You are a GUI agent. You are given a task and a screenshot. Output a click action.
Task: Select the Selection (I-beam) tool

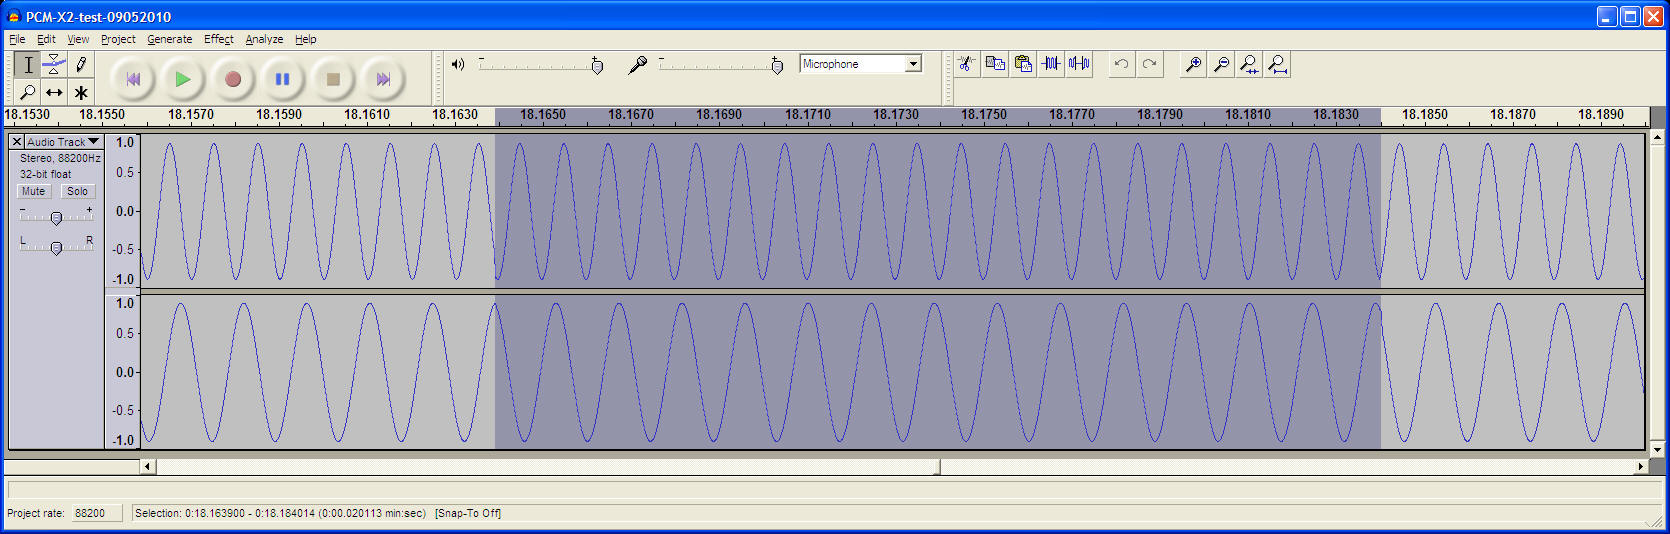coord(28,65)
